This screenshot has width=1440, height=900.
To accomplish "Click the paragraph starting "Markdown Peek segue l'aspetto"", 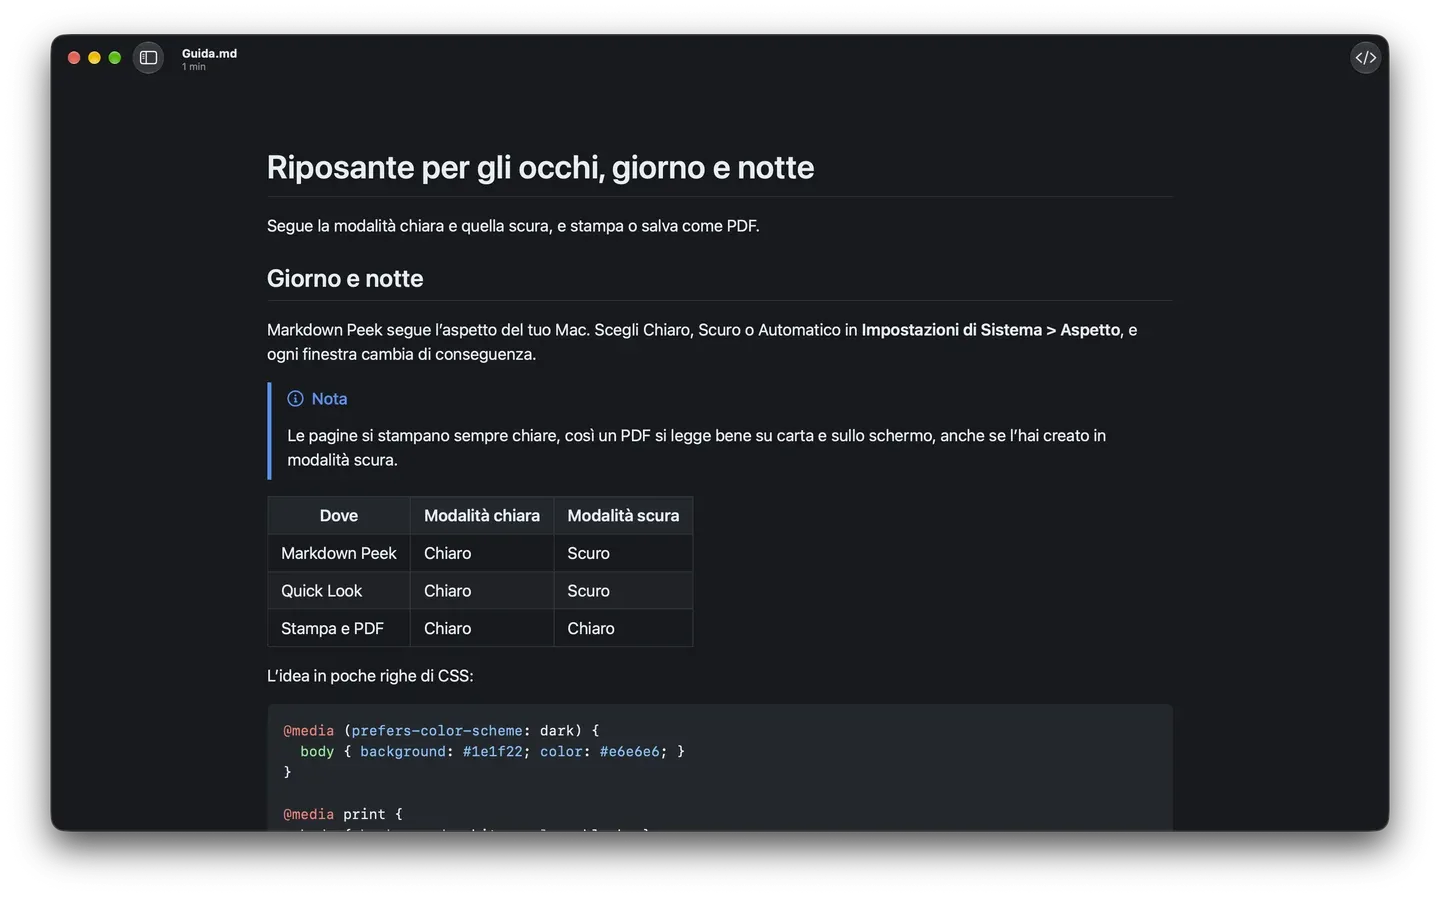I will (702, 342).
